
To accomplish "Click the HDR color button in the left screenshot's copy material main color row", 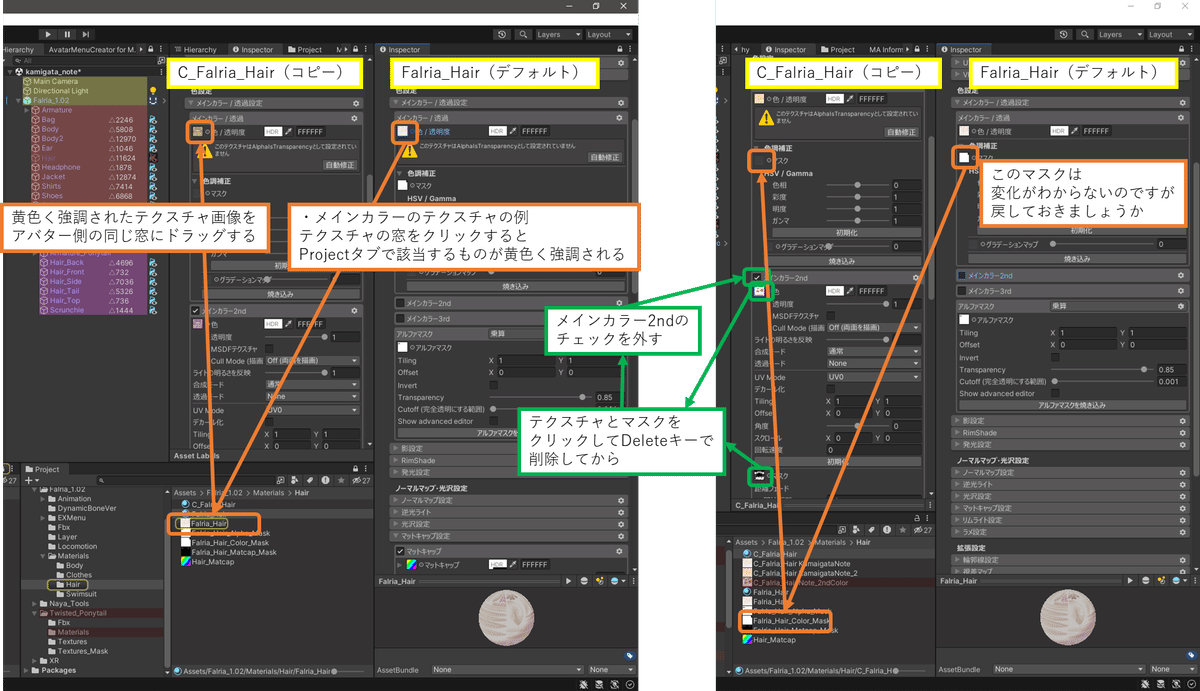I will click(x=272, y=131).
